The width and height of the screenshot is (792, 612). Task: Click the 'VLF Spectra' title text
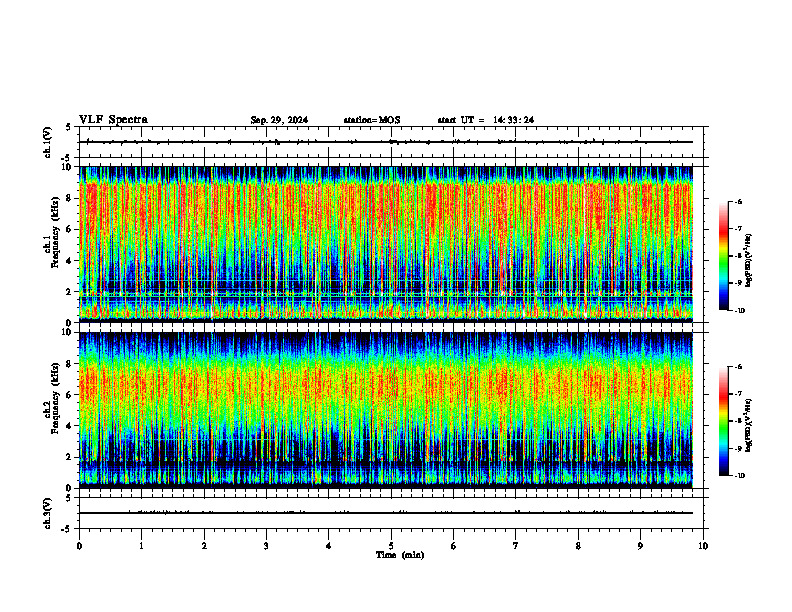113,120
